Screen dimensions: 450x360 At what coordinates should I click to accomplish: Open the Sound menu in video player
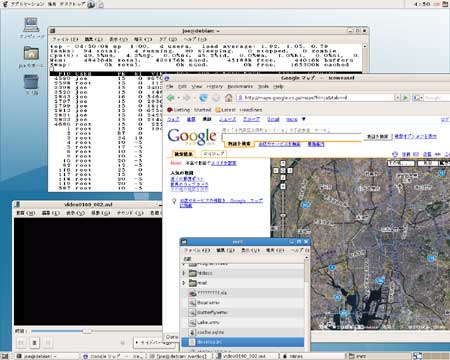[130, 213]
